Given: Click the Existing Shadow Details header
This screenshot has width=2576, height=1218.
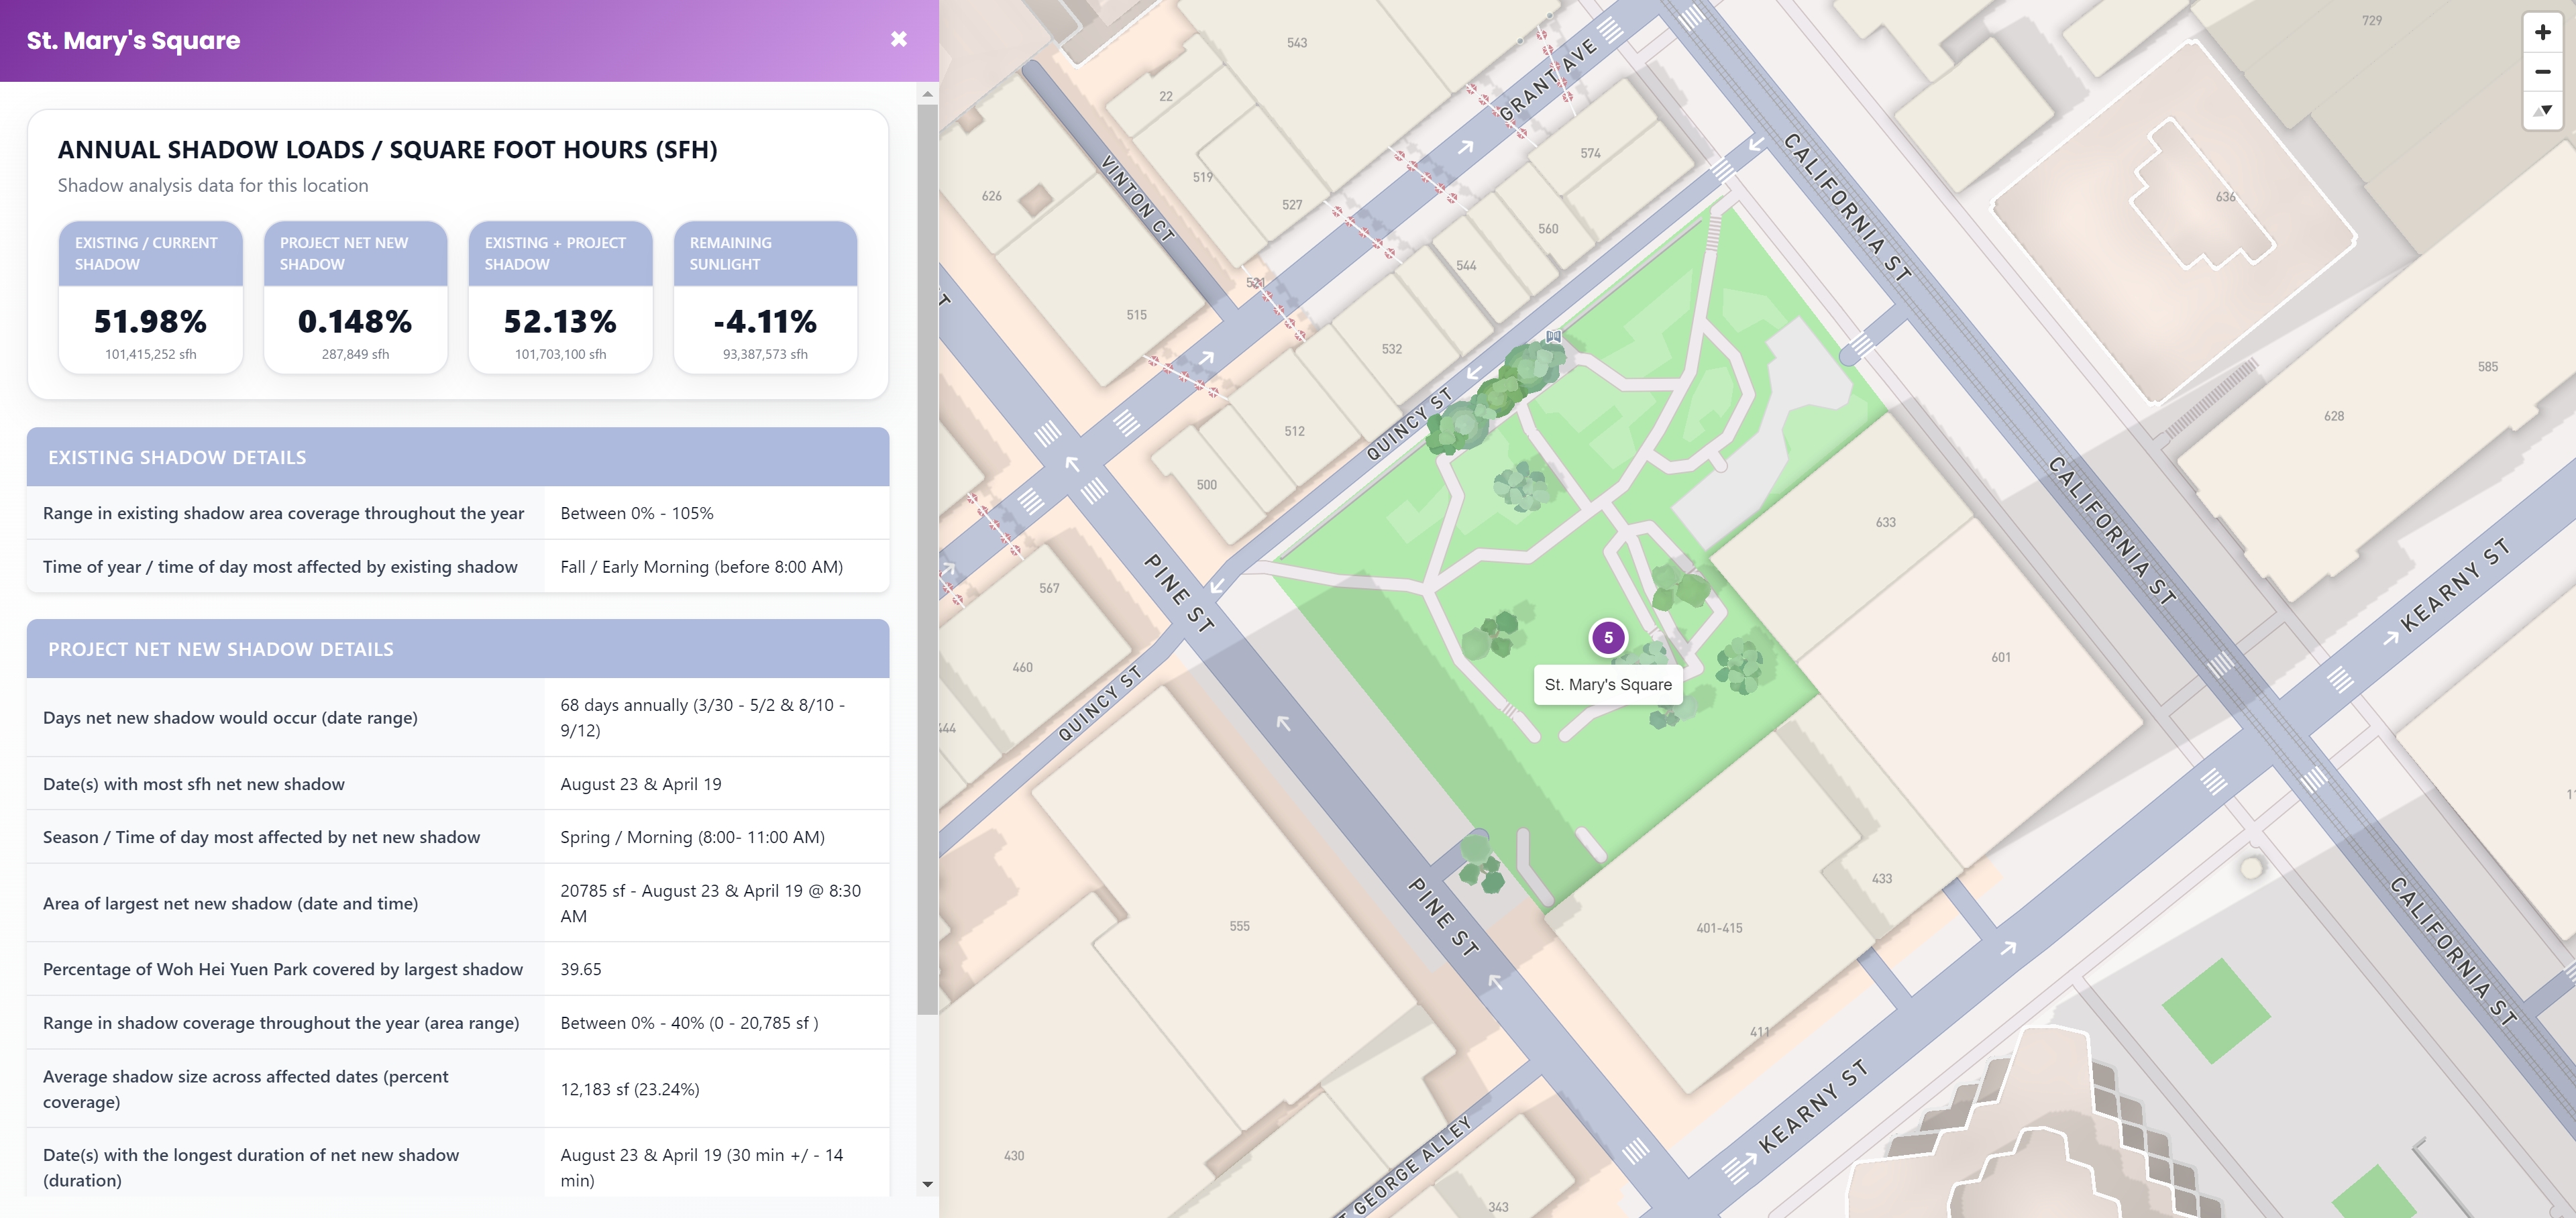Looking at the screenshot, I should pos(458,457).
